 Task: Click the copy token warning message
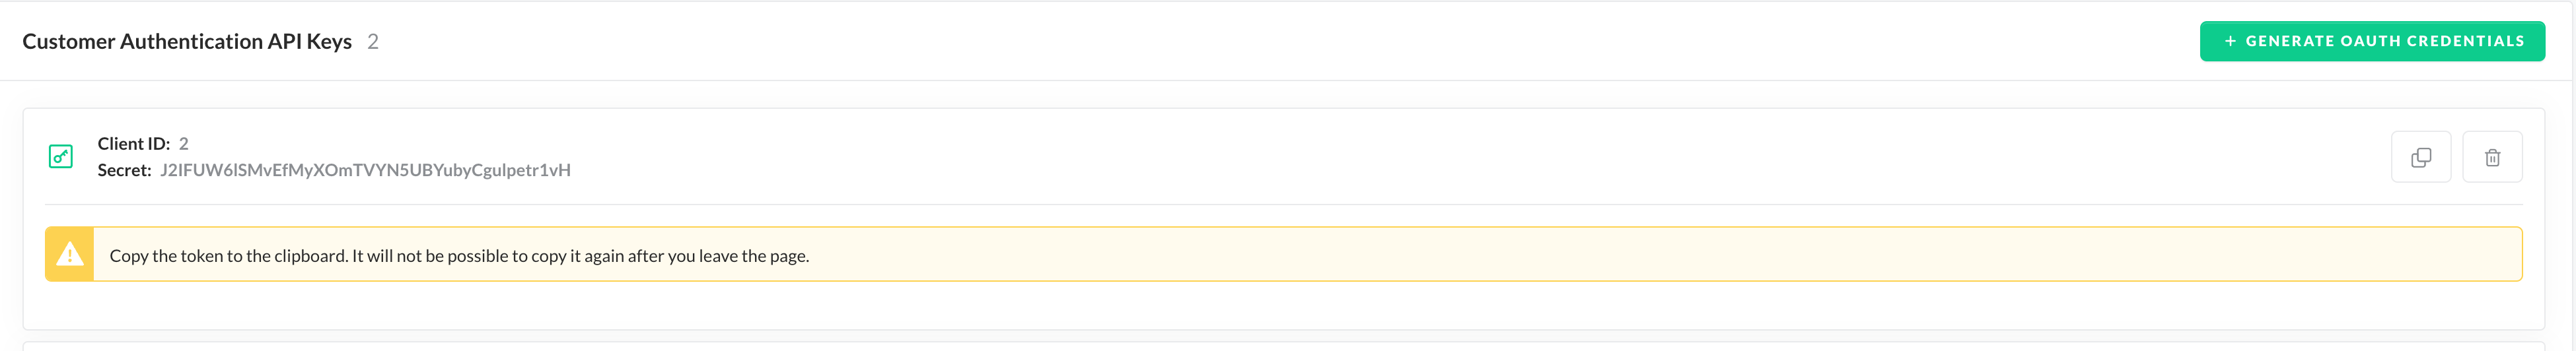coord(459,256)
